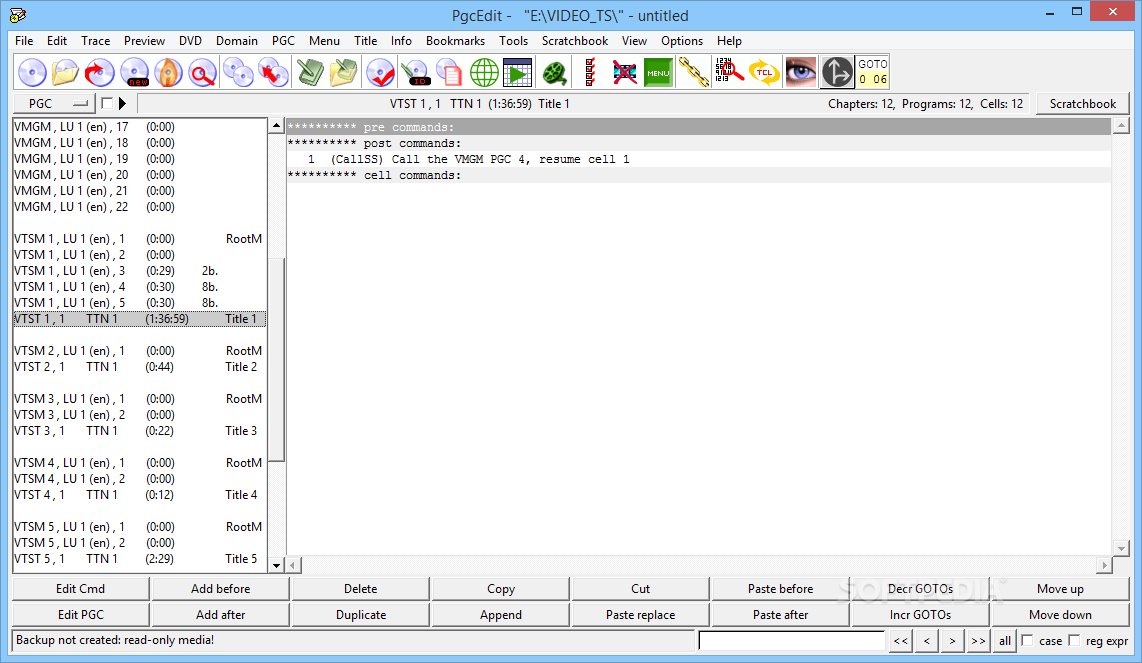Click the green globe icon

pyautogui.click(x=484, y=72)
